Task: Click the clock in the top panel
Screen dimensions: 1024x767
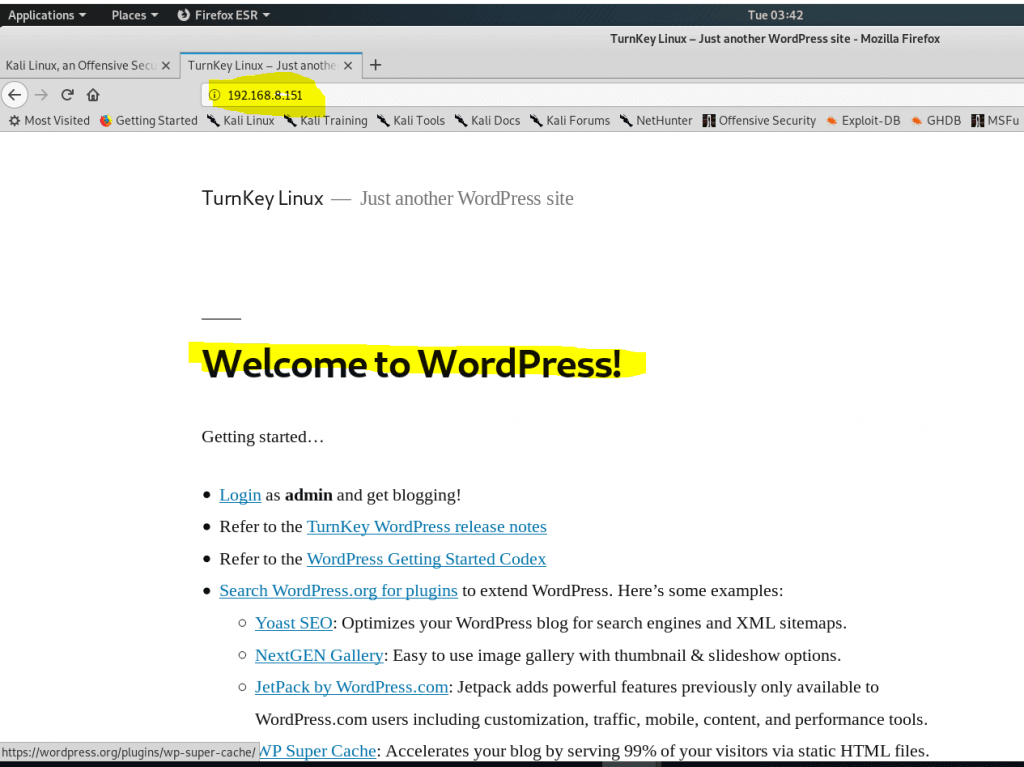Action: (x=775, y=15)
